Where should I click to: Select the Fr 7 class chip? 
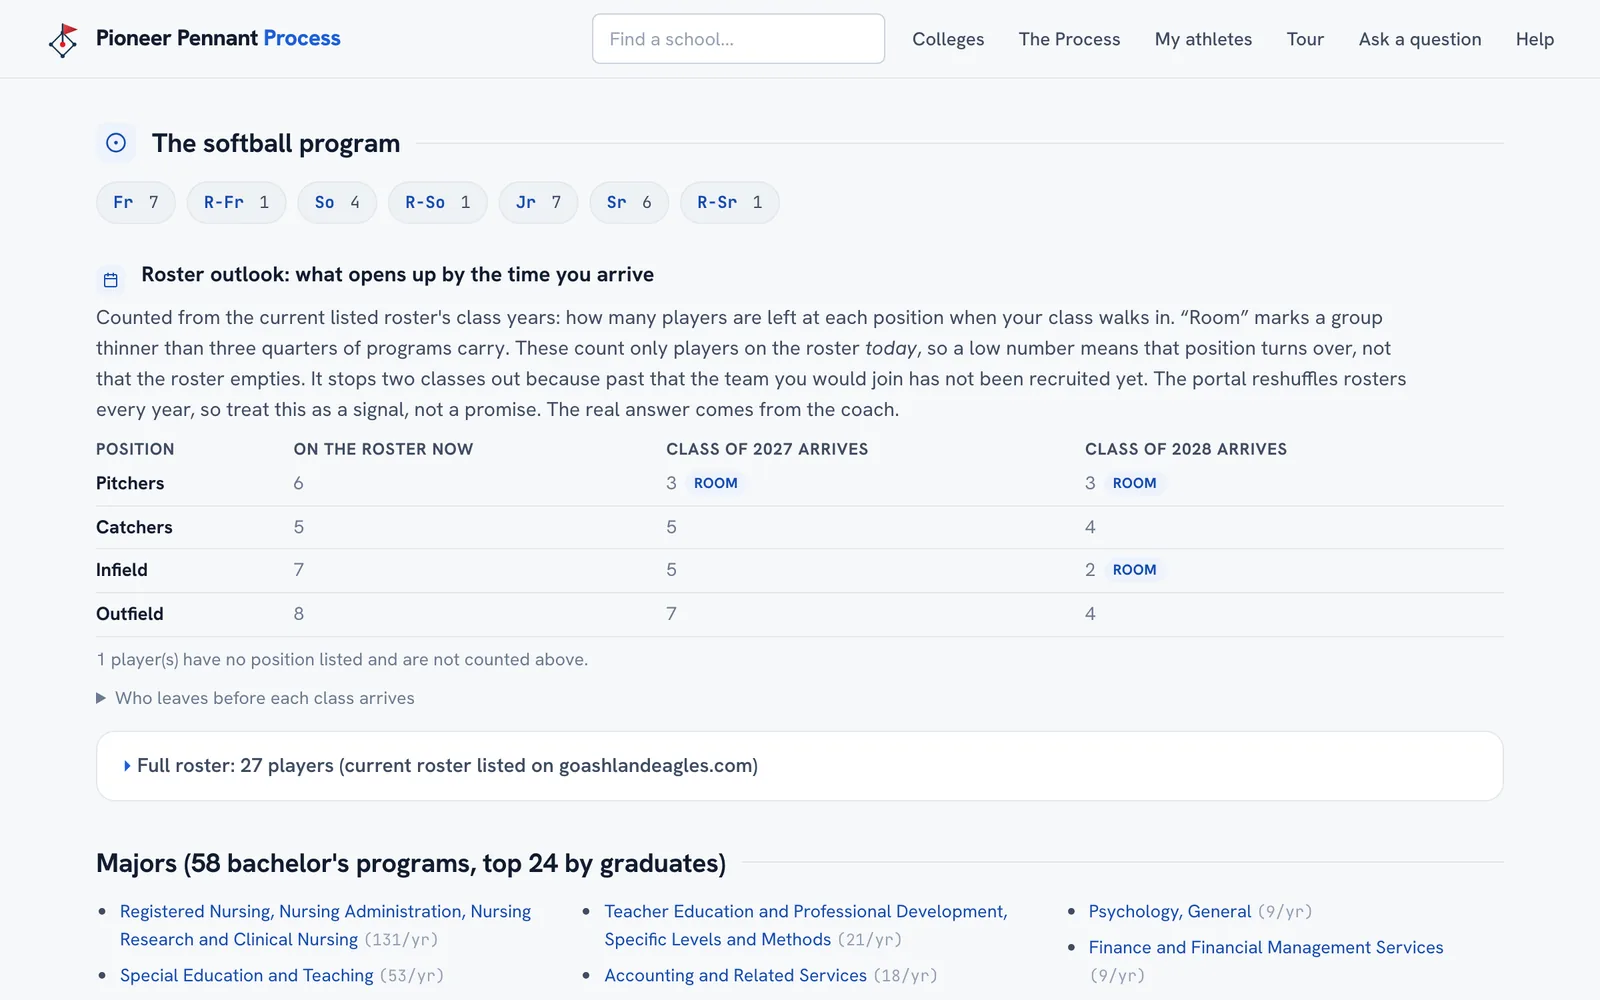coord(136,203)
